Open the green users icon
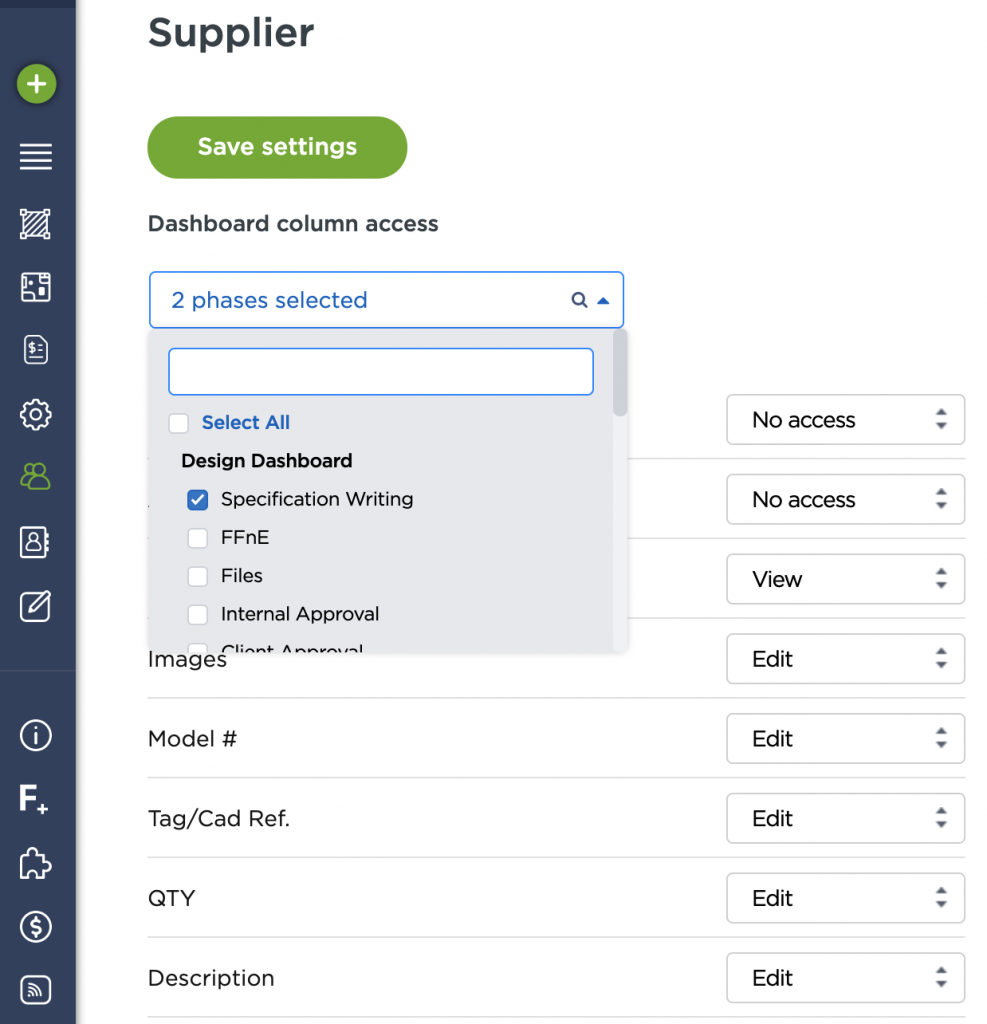This screenshot has width=987, height=1024. click(36, 477)
